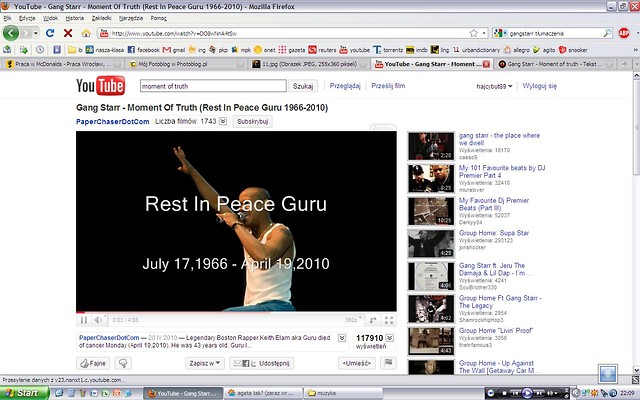The height and width of the screenshot is (400, 640).
Task: Open the gmail bookmark
Action: point(174,50)
